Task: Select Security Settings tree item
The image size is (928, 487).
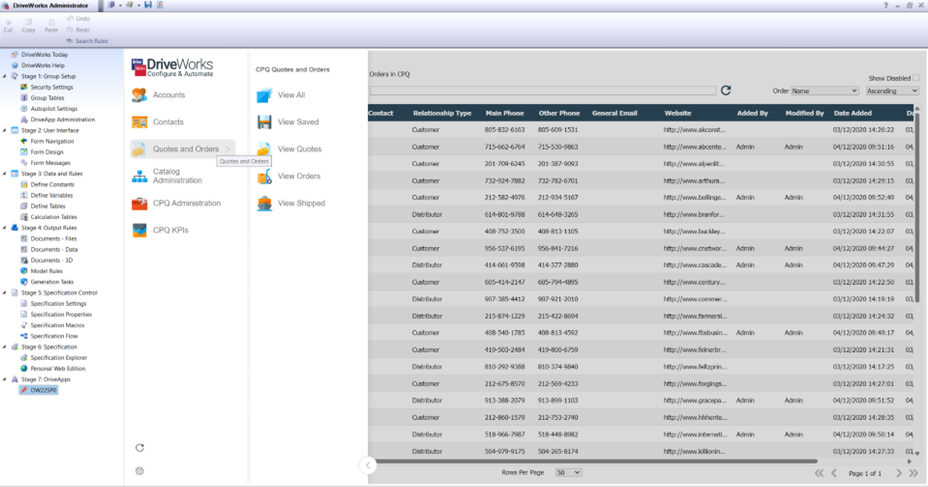Action: coord(51,87)
